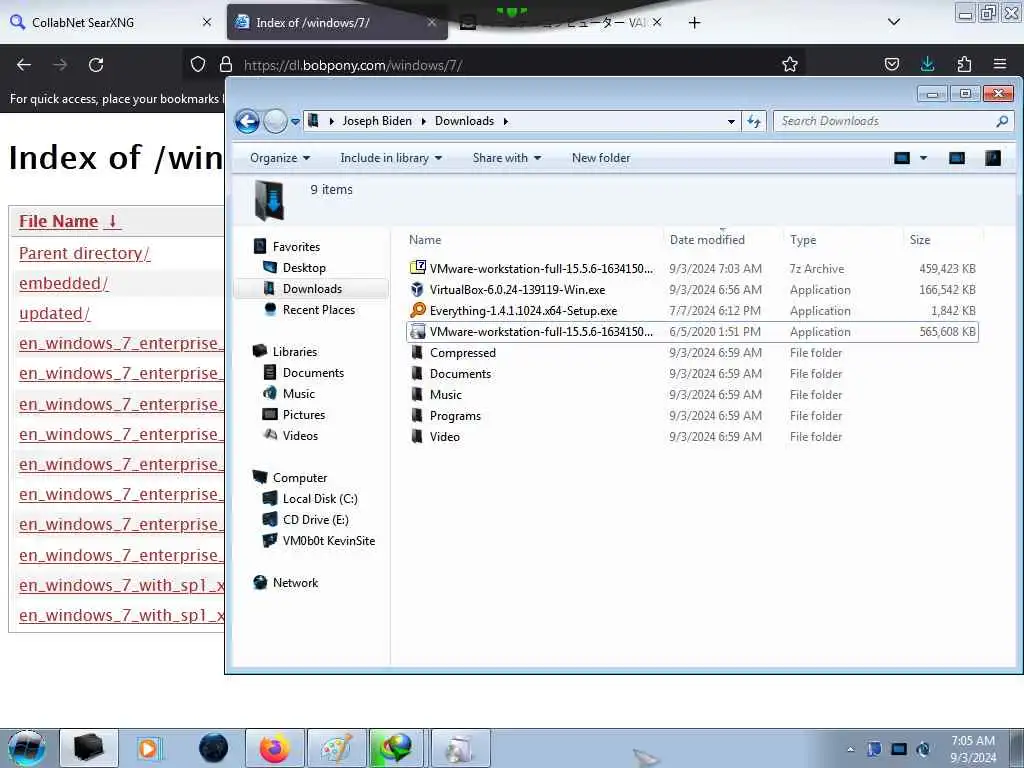Click the New folder button
The width and height of the screenshot is (1024, 768).
click(x=601, y=158)
